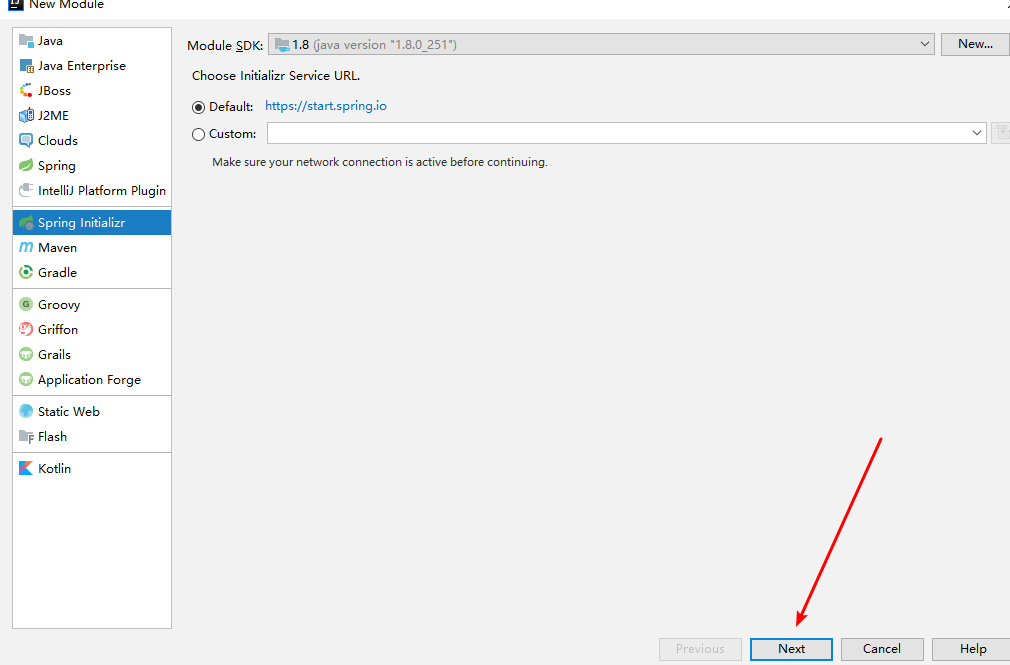Click the browse icon beside Custom field
This screenshot has width=1010, height=665.
tap(1001, 133)
